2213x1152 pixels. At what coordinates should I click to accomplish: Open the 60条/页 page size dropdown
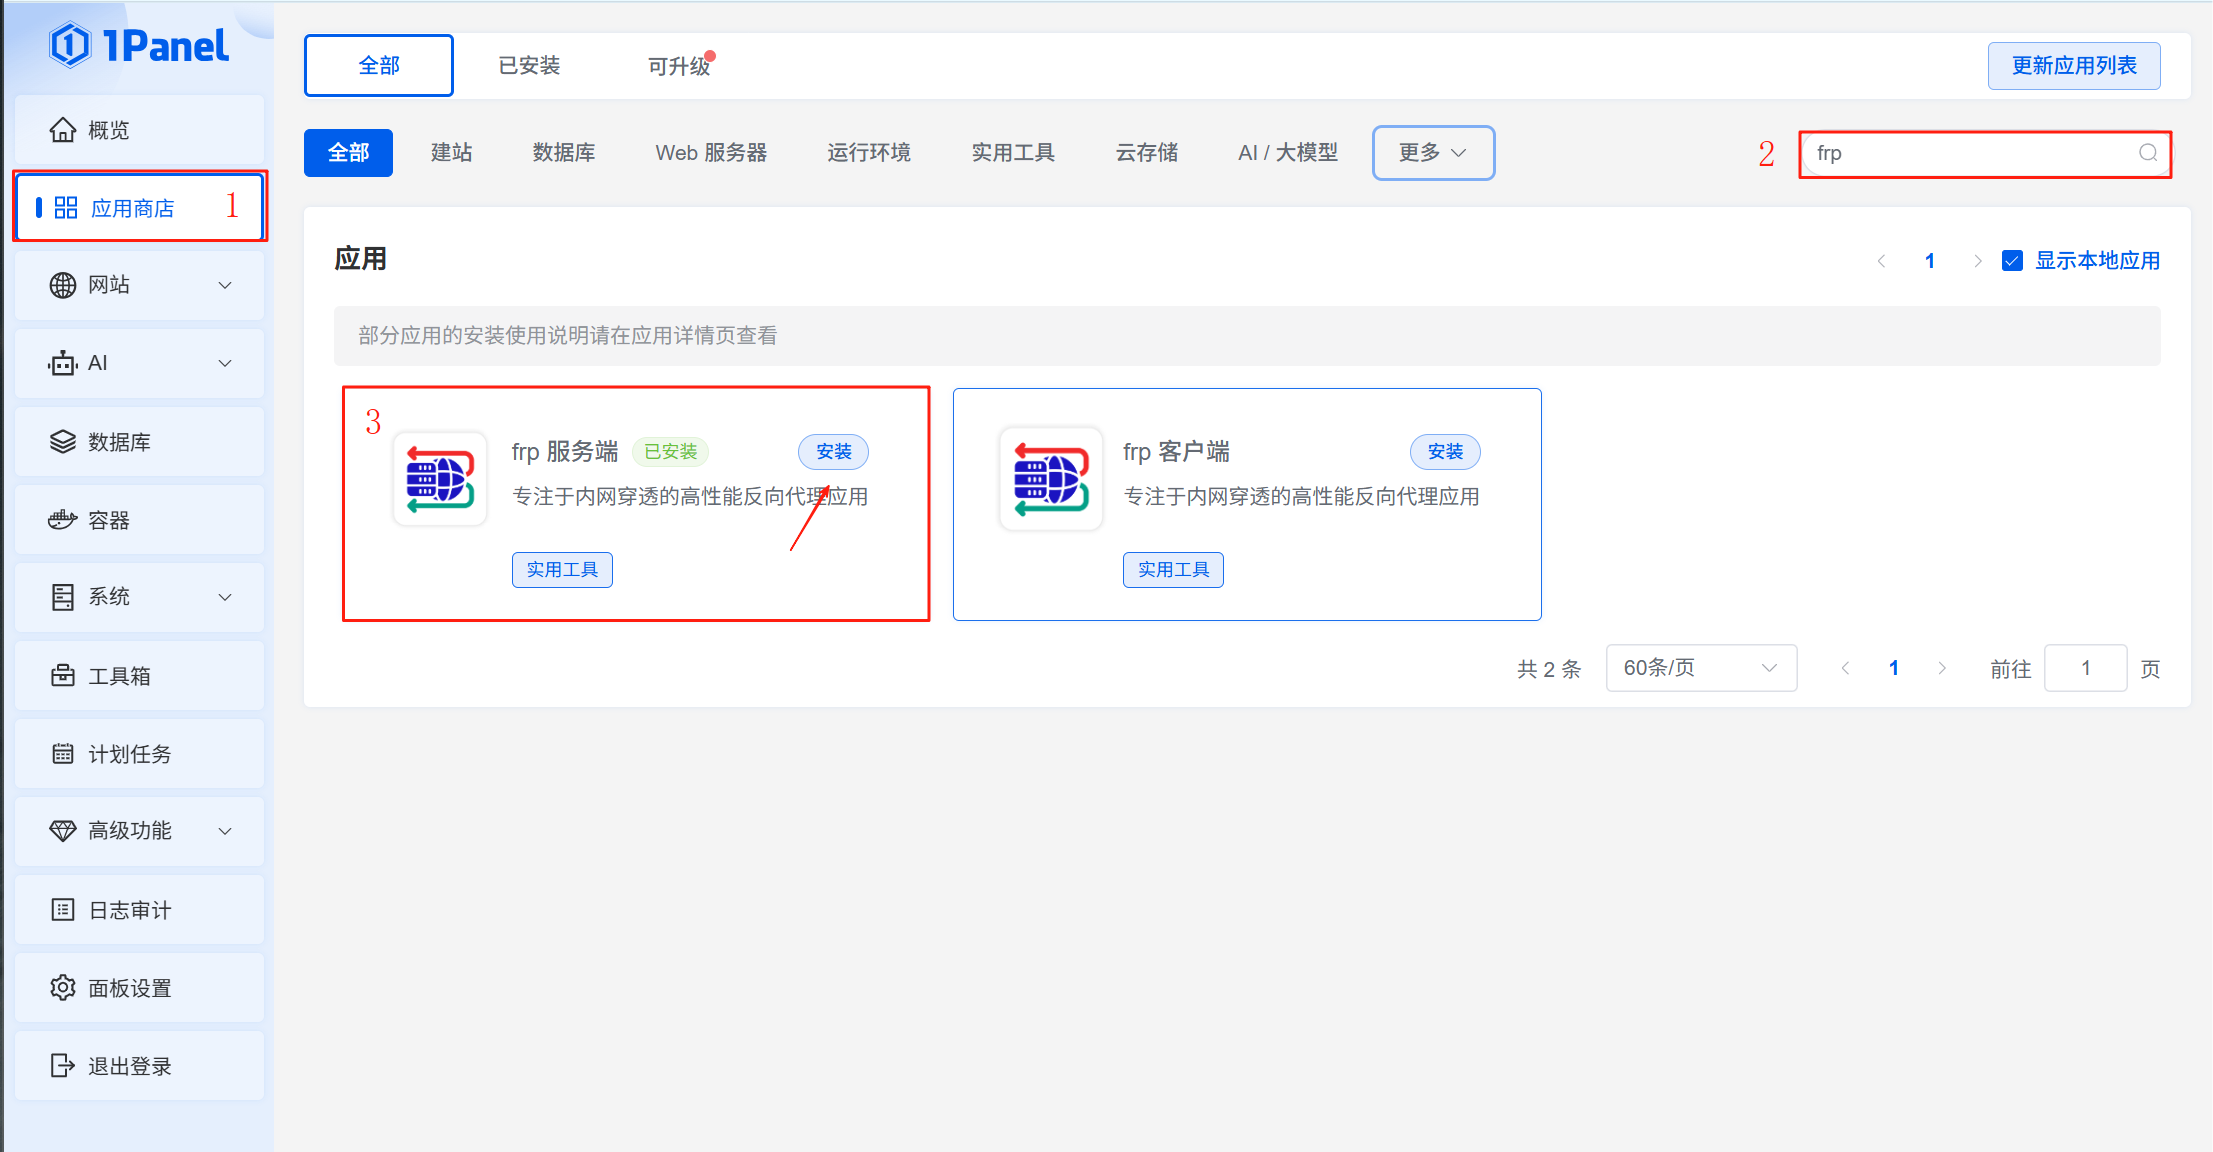1700,668
